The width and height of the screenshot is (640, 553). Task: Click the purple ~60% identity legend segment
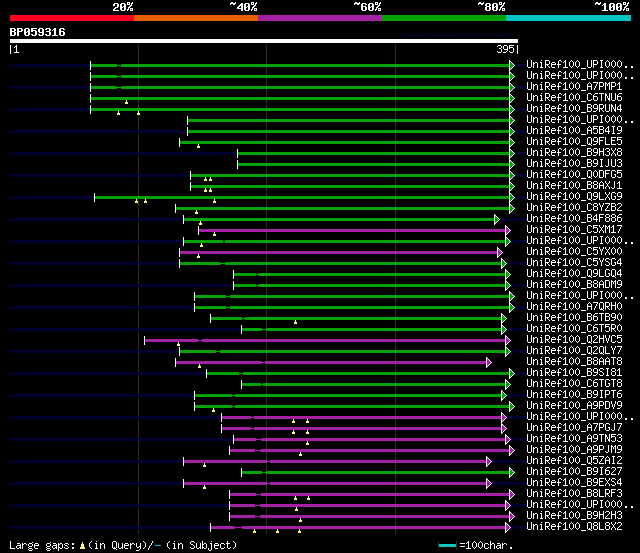(x=320, y=18)
